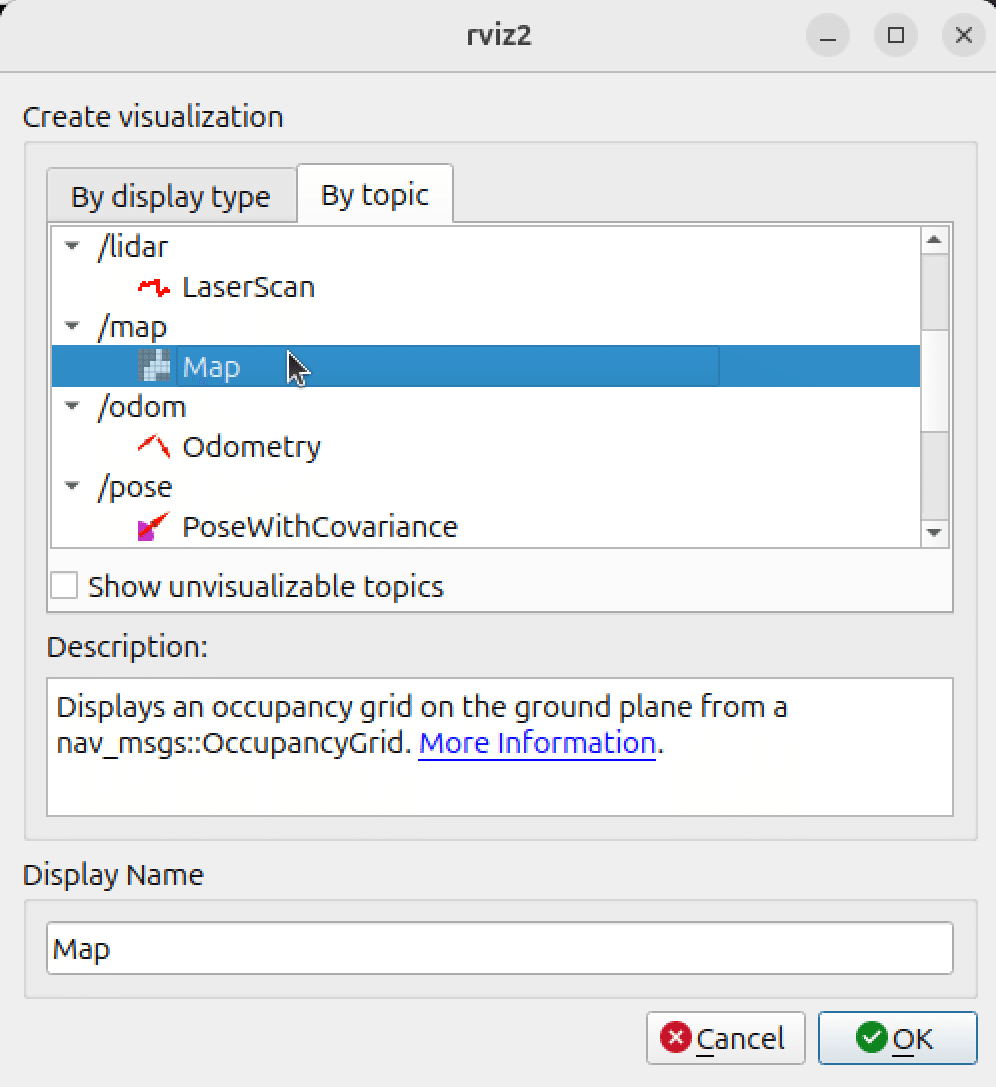Switch to the By display type tab
The width and height of the screenshot is (996, 1087).
pos(171,196)
